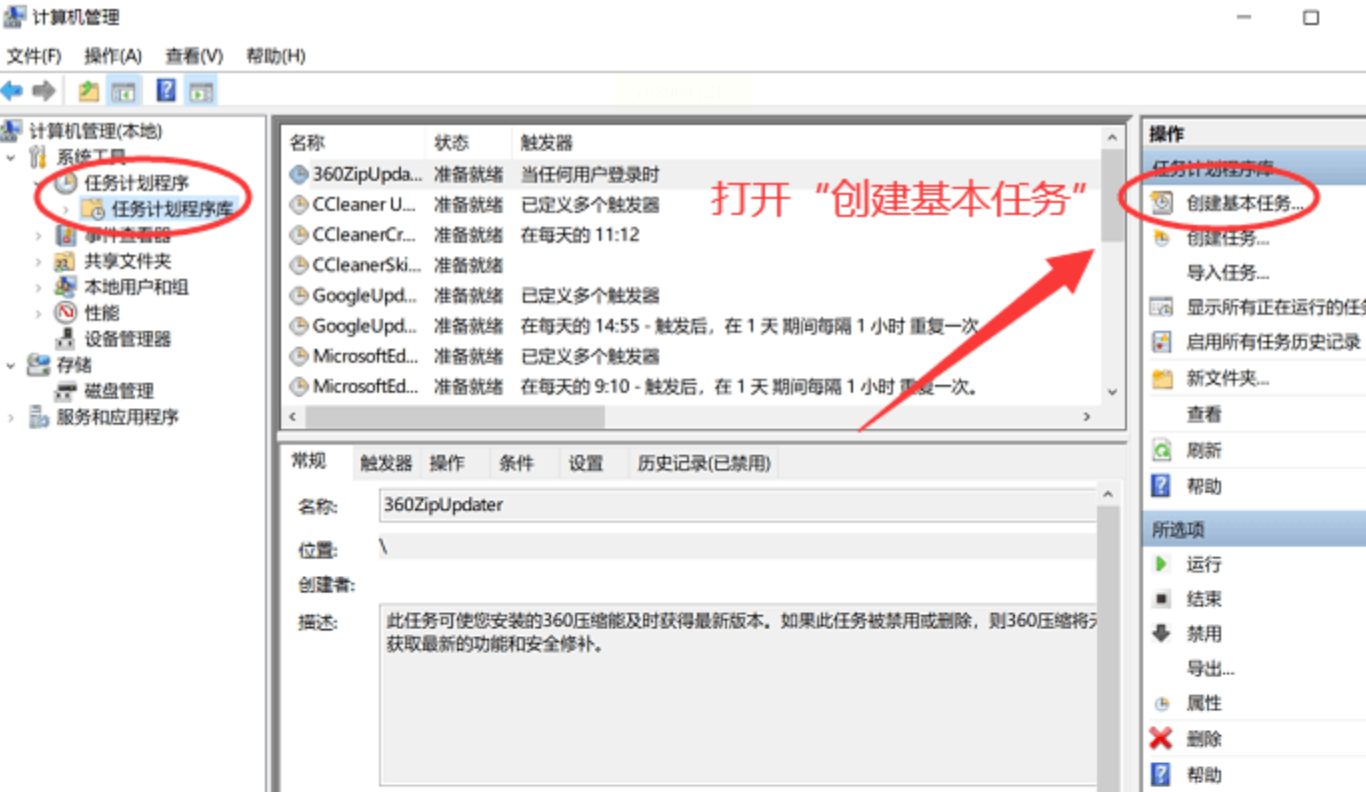Screen dimensions: 1366x792
Task: Click the back arrow toolbar icon
Action: pyautogui.click(x=12, y=92)
